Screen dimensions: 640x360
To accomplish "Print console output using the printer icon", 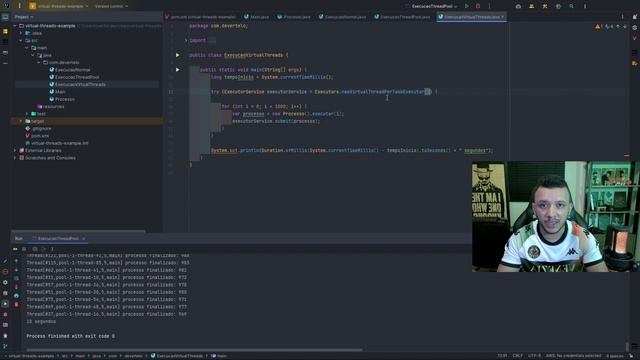I will tap(16, 296).
